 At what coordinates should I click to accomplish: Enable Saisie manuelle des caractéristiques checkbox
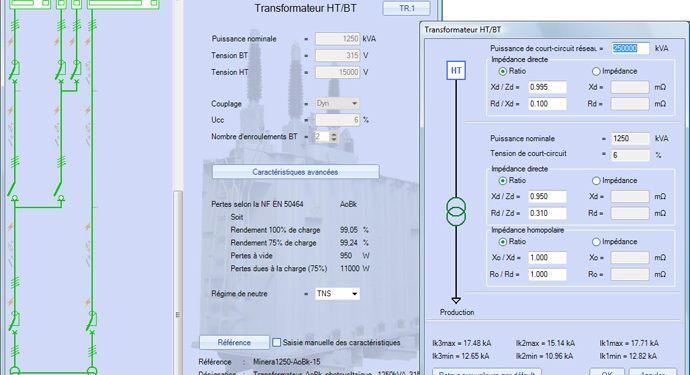click(x=276, y=342)
